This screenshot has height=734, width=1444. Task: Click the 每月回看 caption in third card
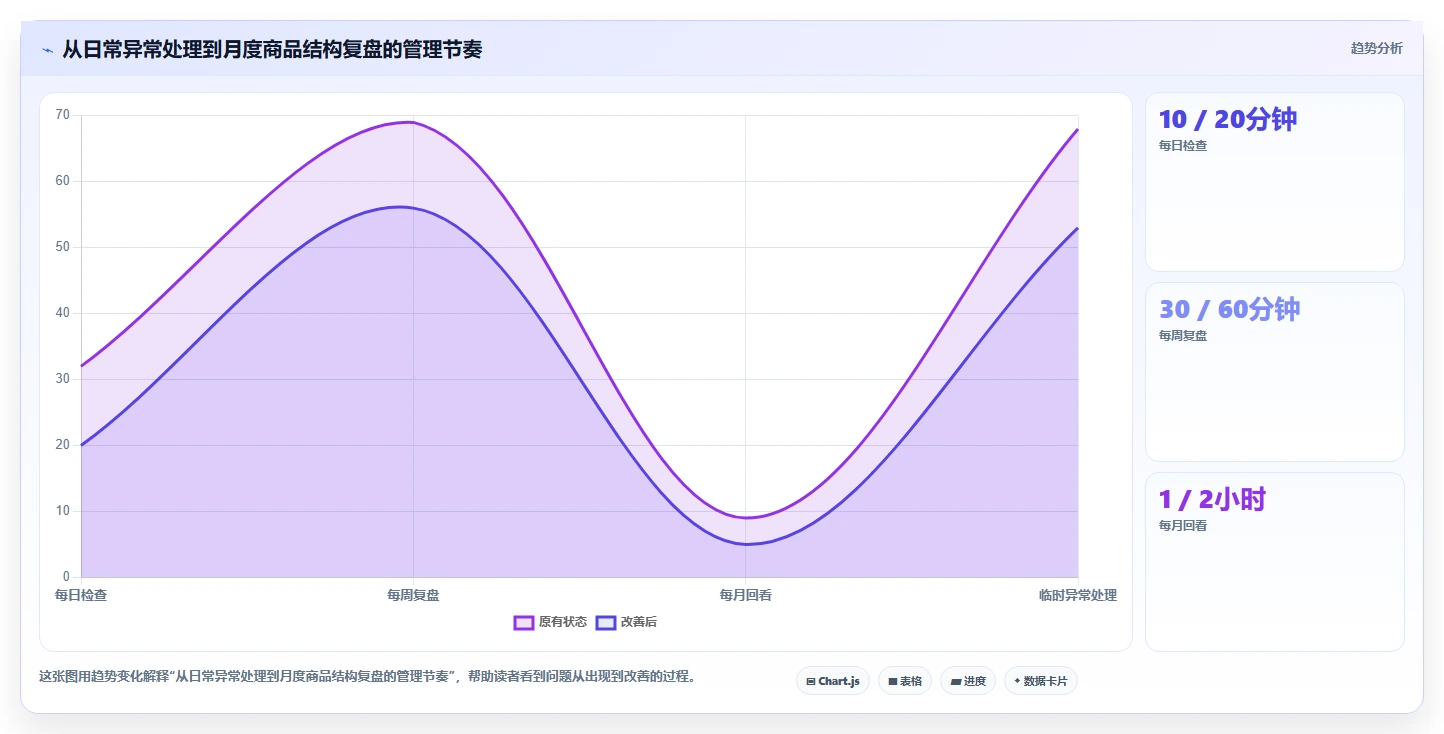click(1183, 526)
